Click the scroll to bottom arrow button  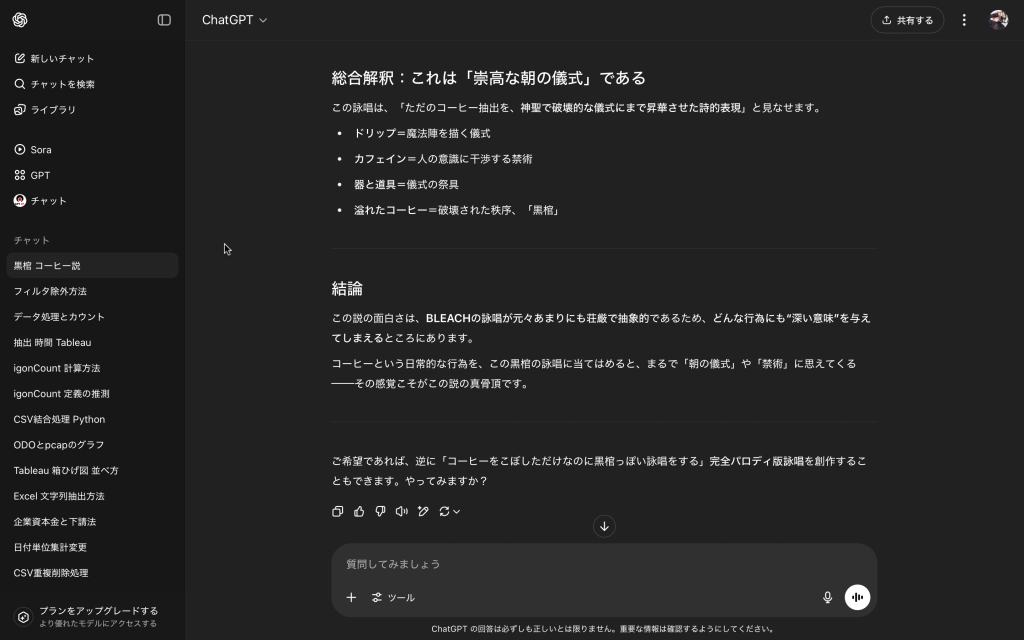pyautogui.click(x=604, y=526)
